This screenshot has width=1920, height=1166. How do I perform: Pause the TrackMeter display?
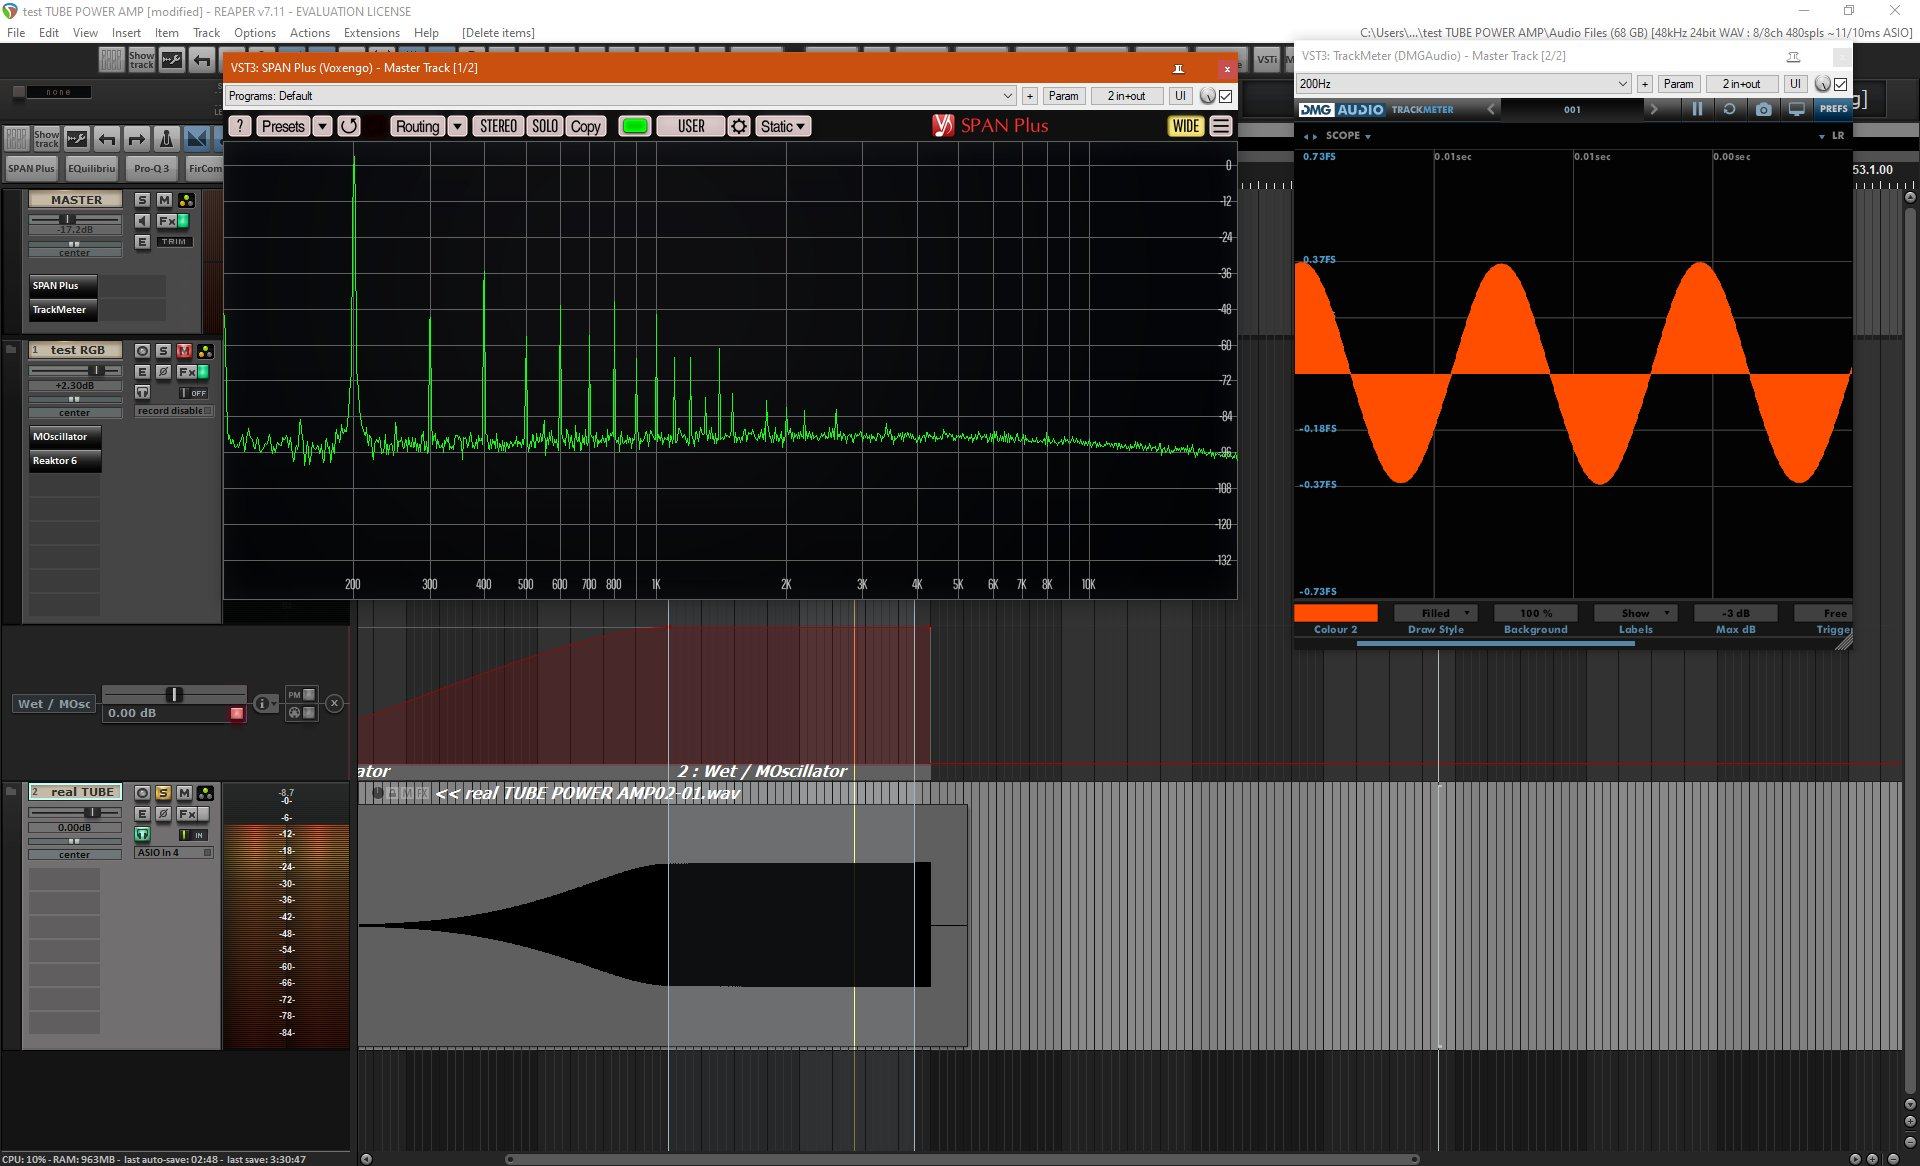tap(1697, 109)
